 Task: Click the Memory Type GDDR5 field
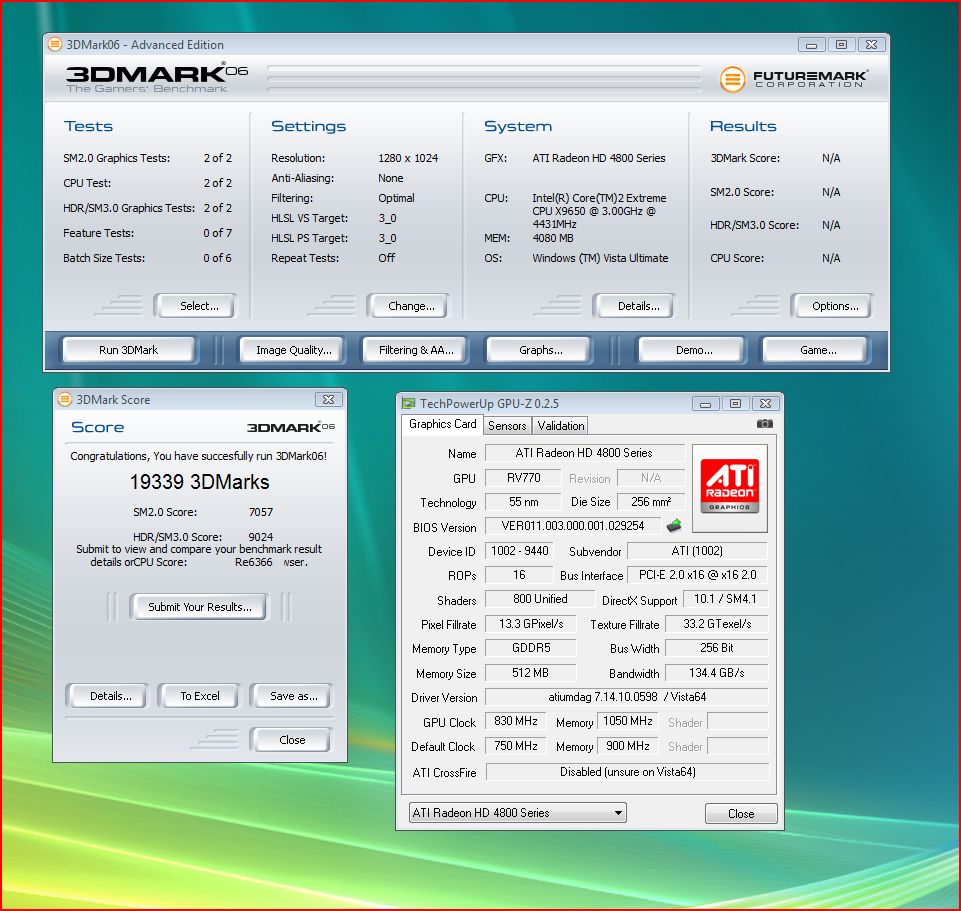click(531, 648)
